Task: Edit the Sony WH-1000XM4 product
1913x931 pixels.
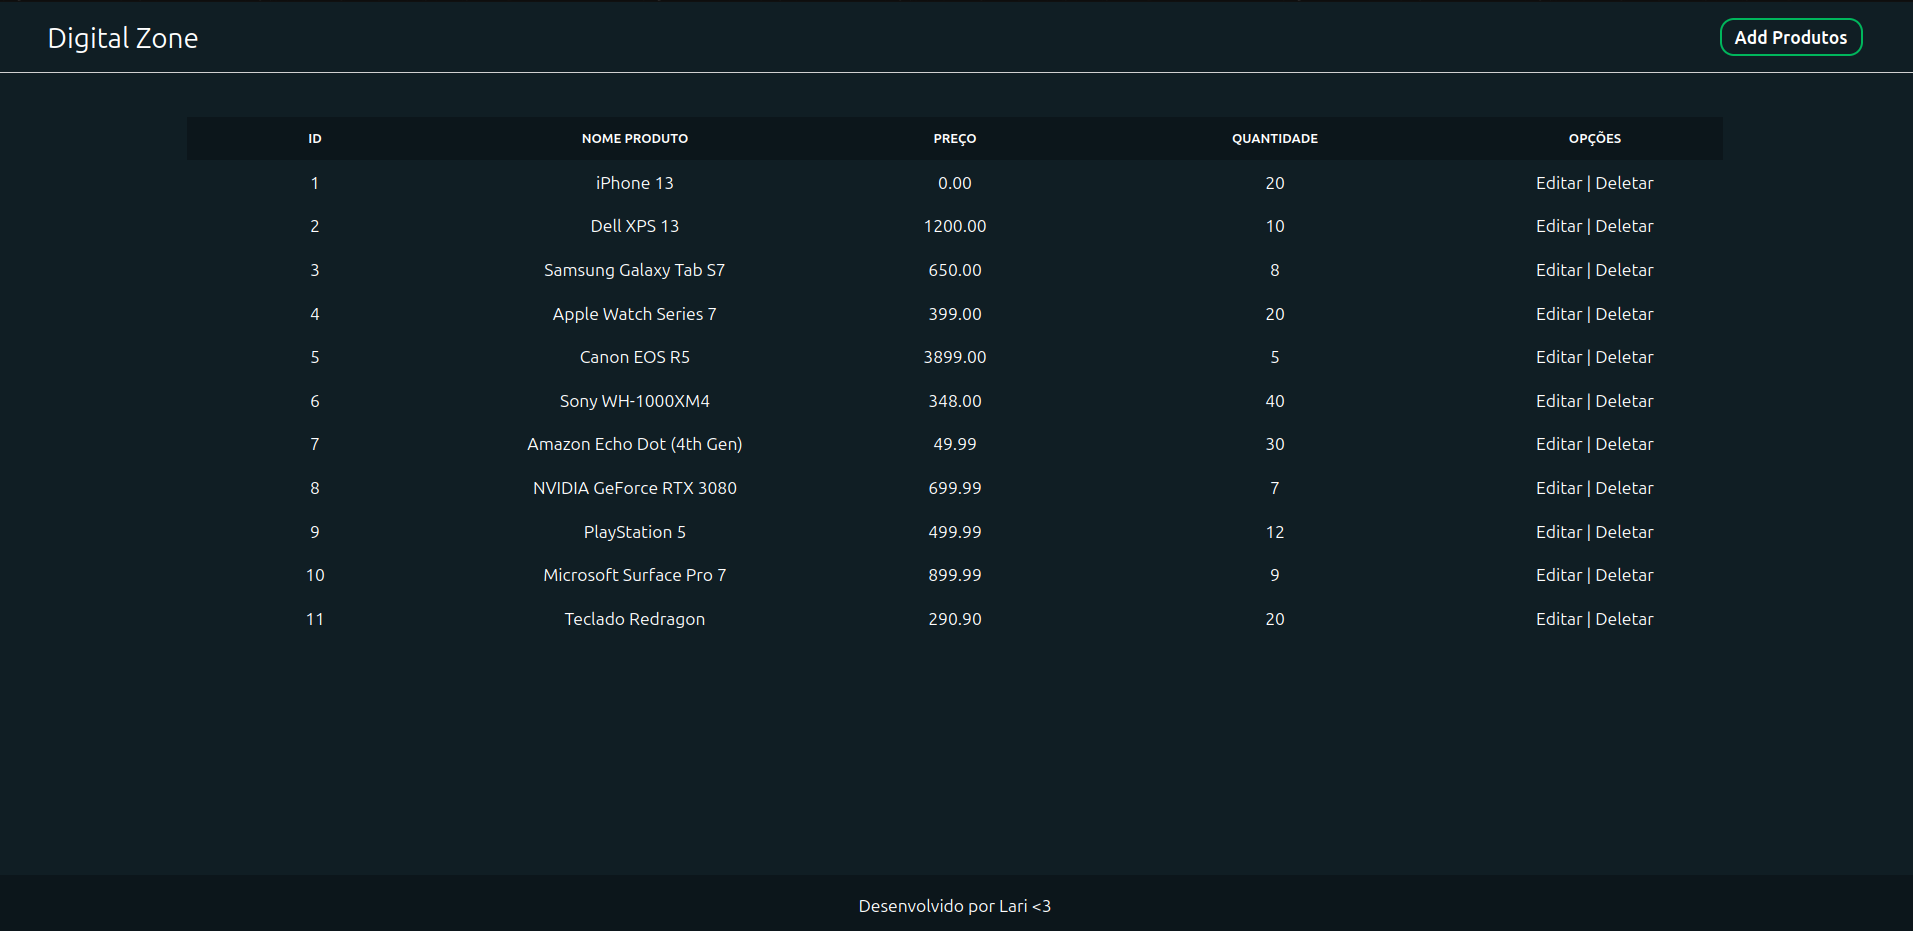Action: point(1558,401)
